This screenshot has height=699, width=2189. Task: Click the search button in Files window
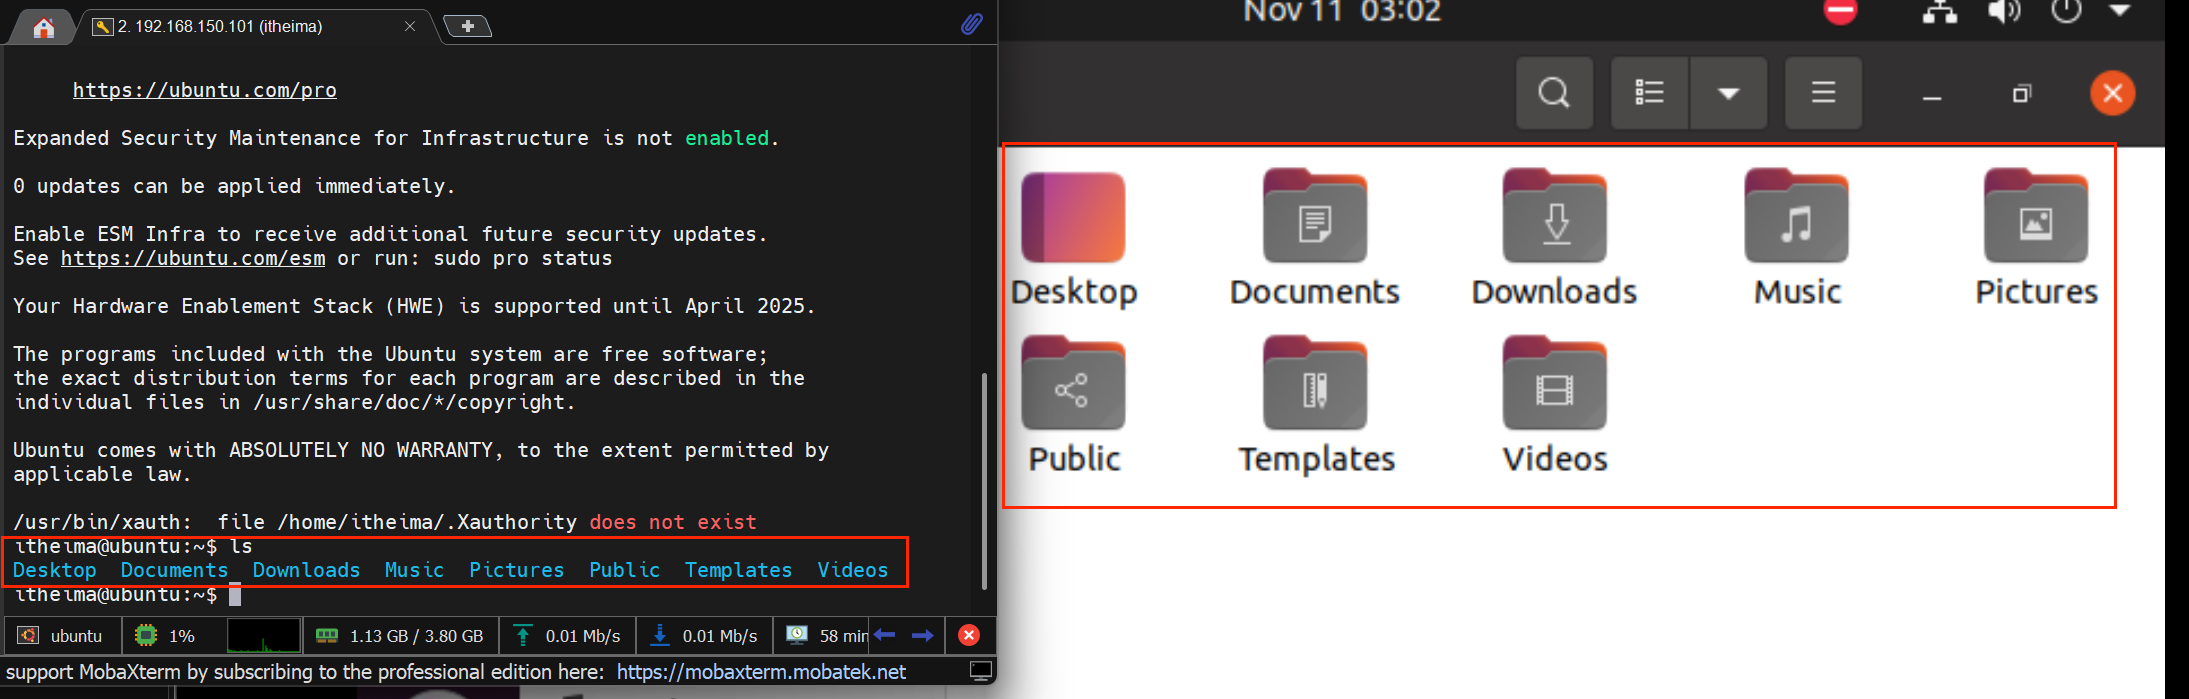tap(1554, 93)
